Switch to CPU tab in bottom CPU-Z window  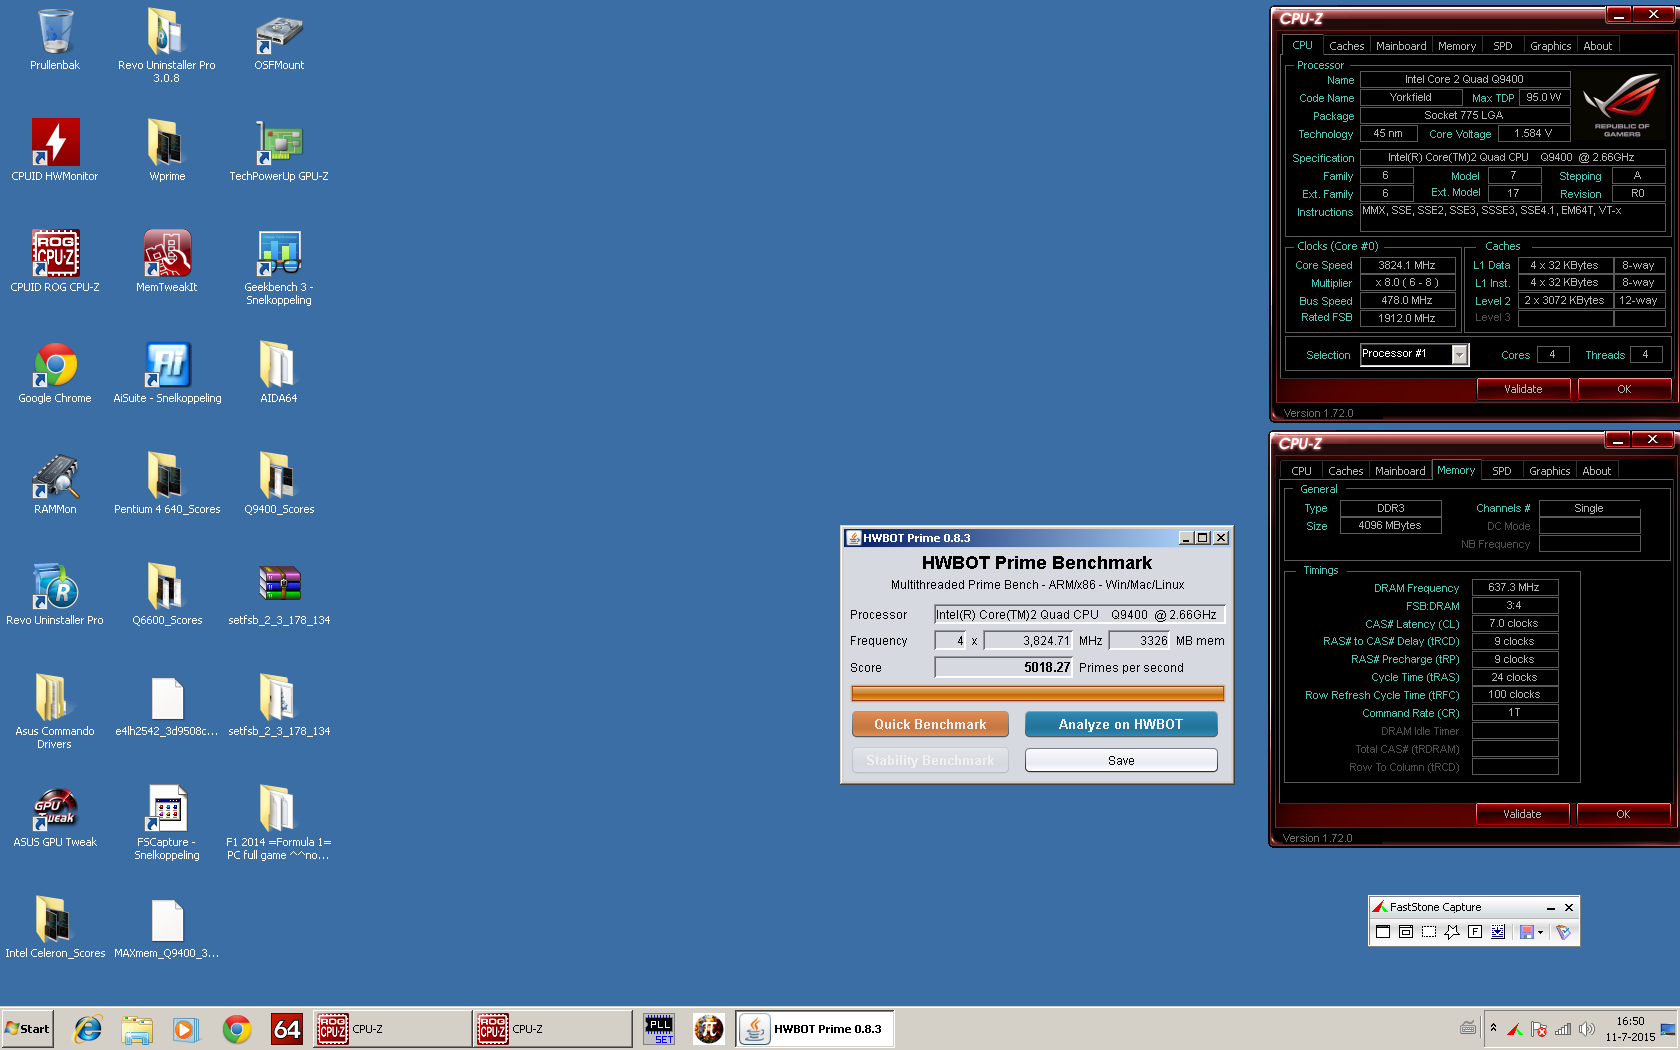point(1301,471)
